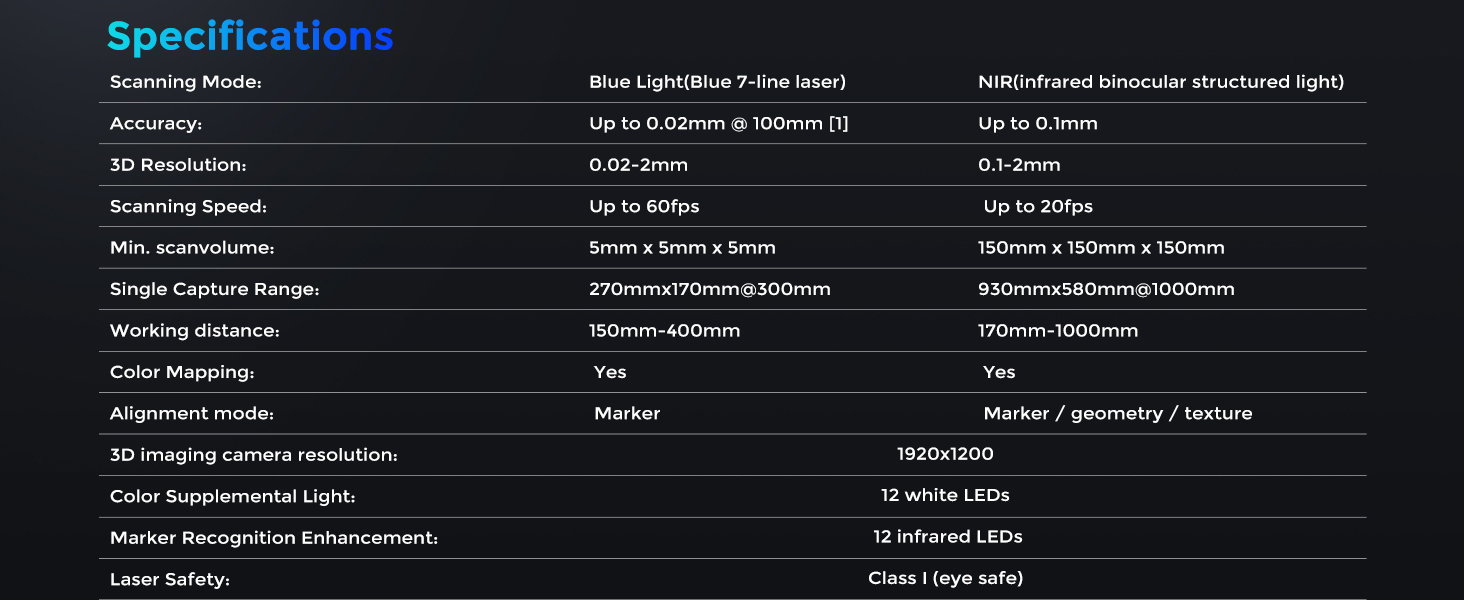
Task: Click the Color Mapping row label
Action: point(182,373)
